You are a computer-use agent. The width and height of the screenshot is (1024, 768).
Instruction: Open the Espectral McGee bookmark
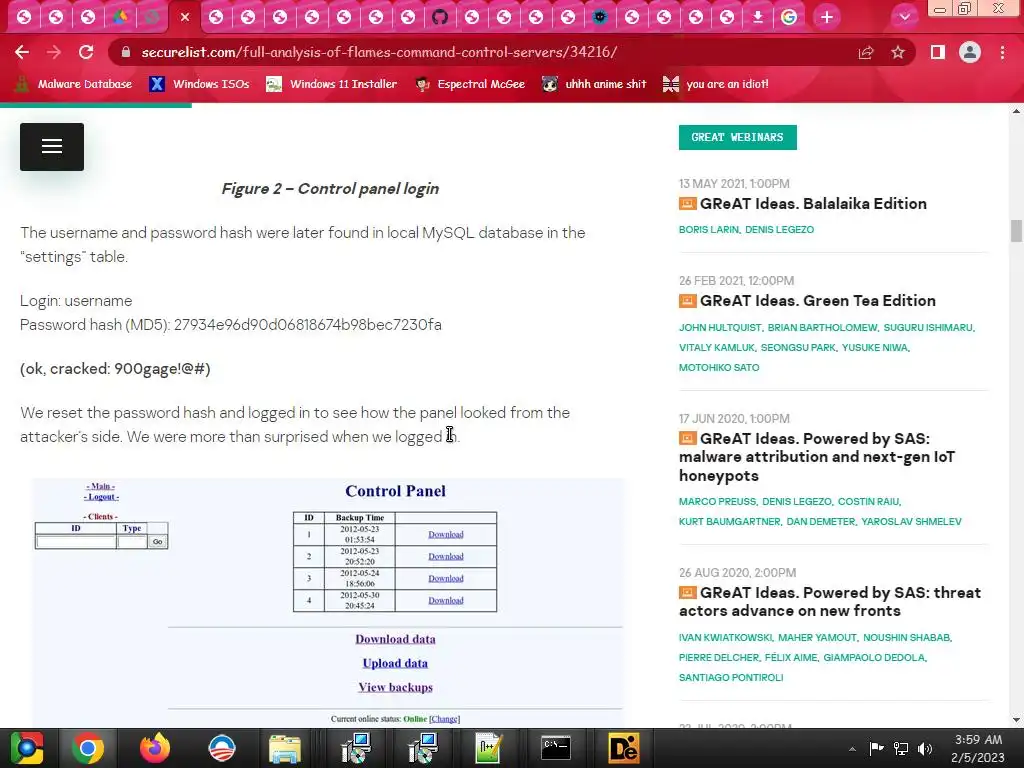point(470,84)
